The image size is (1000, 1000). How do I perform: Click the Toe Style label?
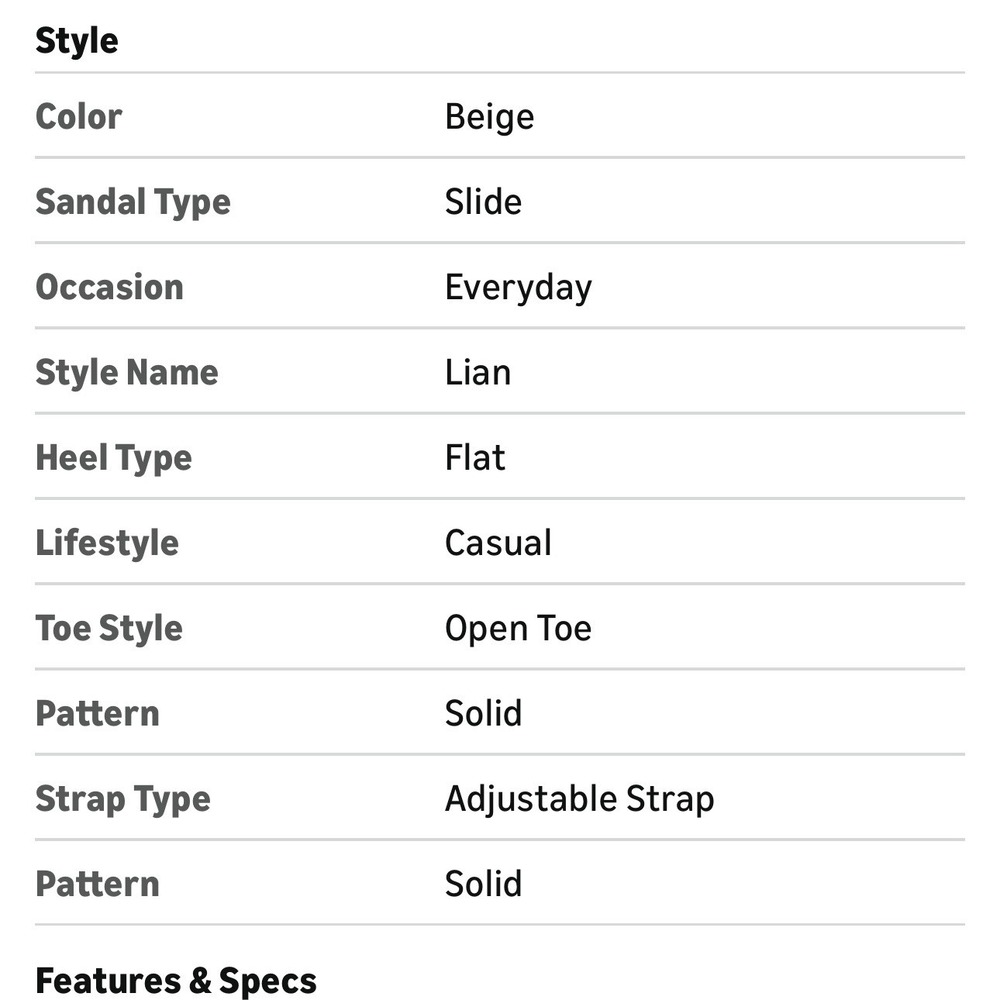(109, 628)
